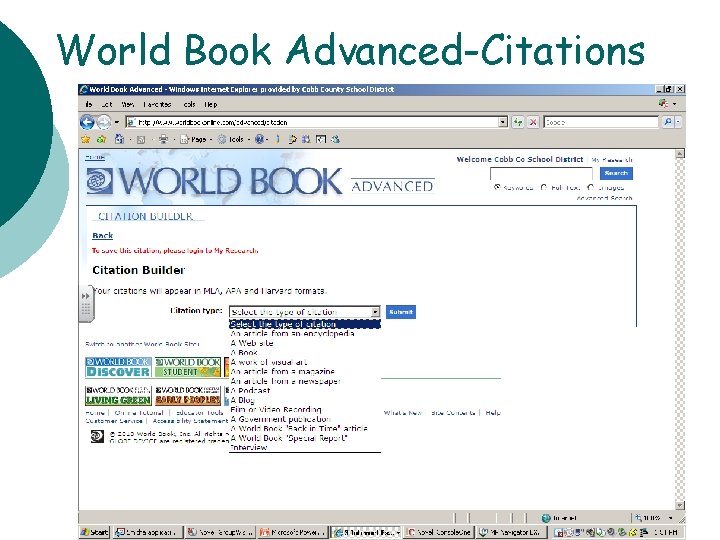The width and height of the screenshot is (720, 540).
Task: Click the browser Forward arrow button
Action: pos(104,122)
